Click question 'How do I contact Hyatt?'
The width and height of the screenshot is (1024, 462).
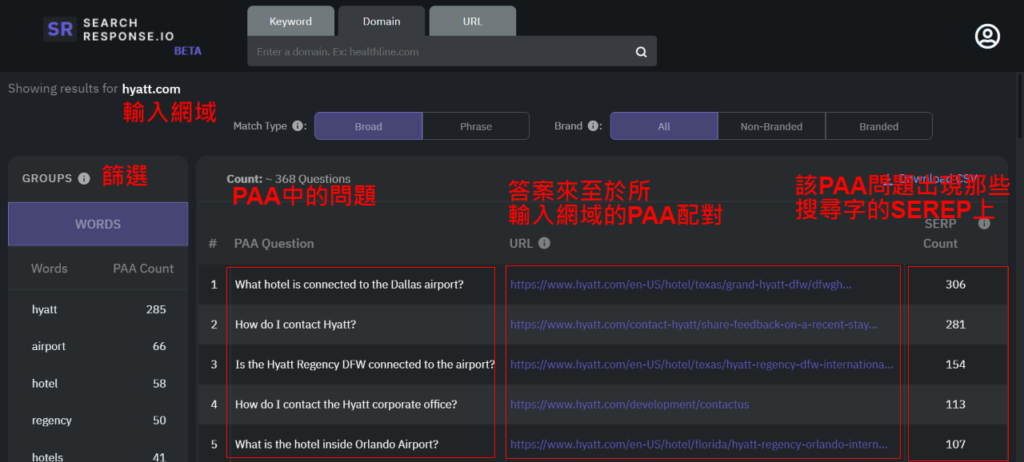(295, 325)
